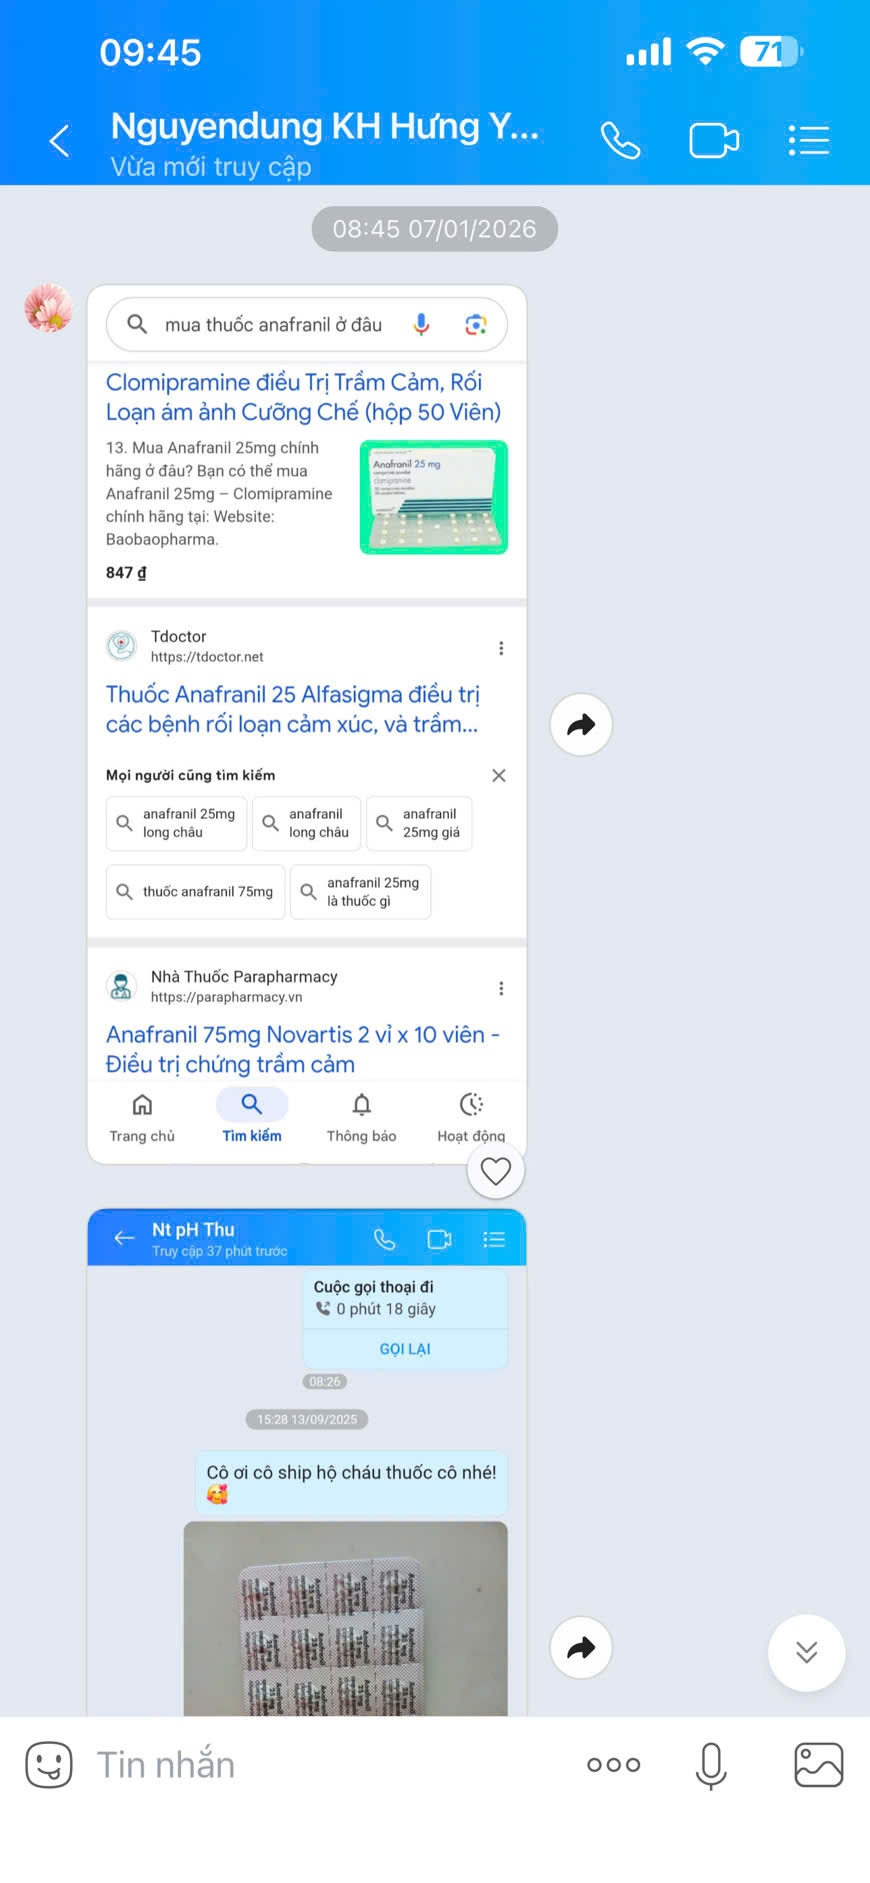Viewport: 870px width, 1883px height.
Task: Open the photo gallery picker icon
Action: coord(819,1765)
